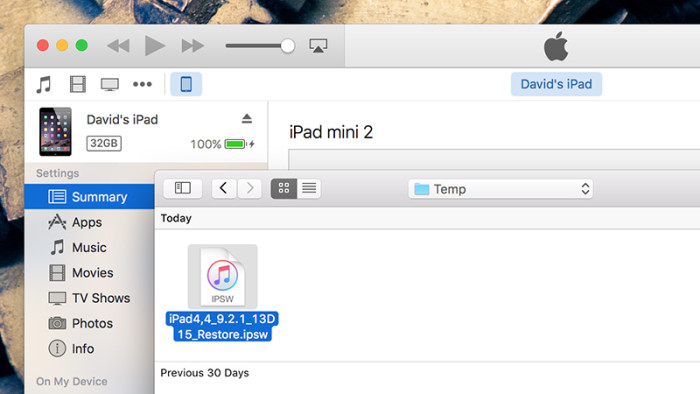Eject David's iPad

coord(247,119)
